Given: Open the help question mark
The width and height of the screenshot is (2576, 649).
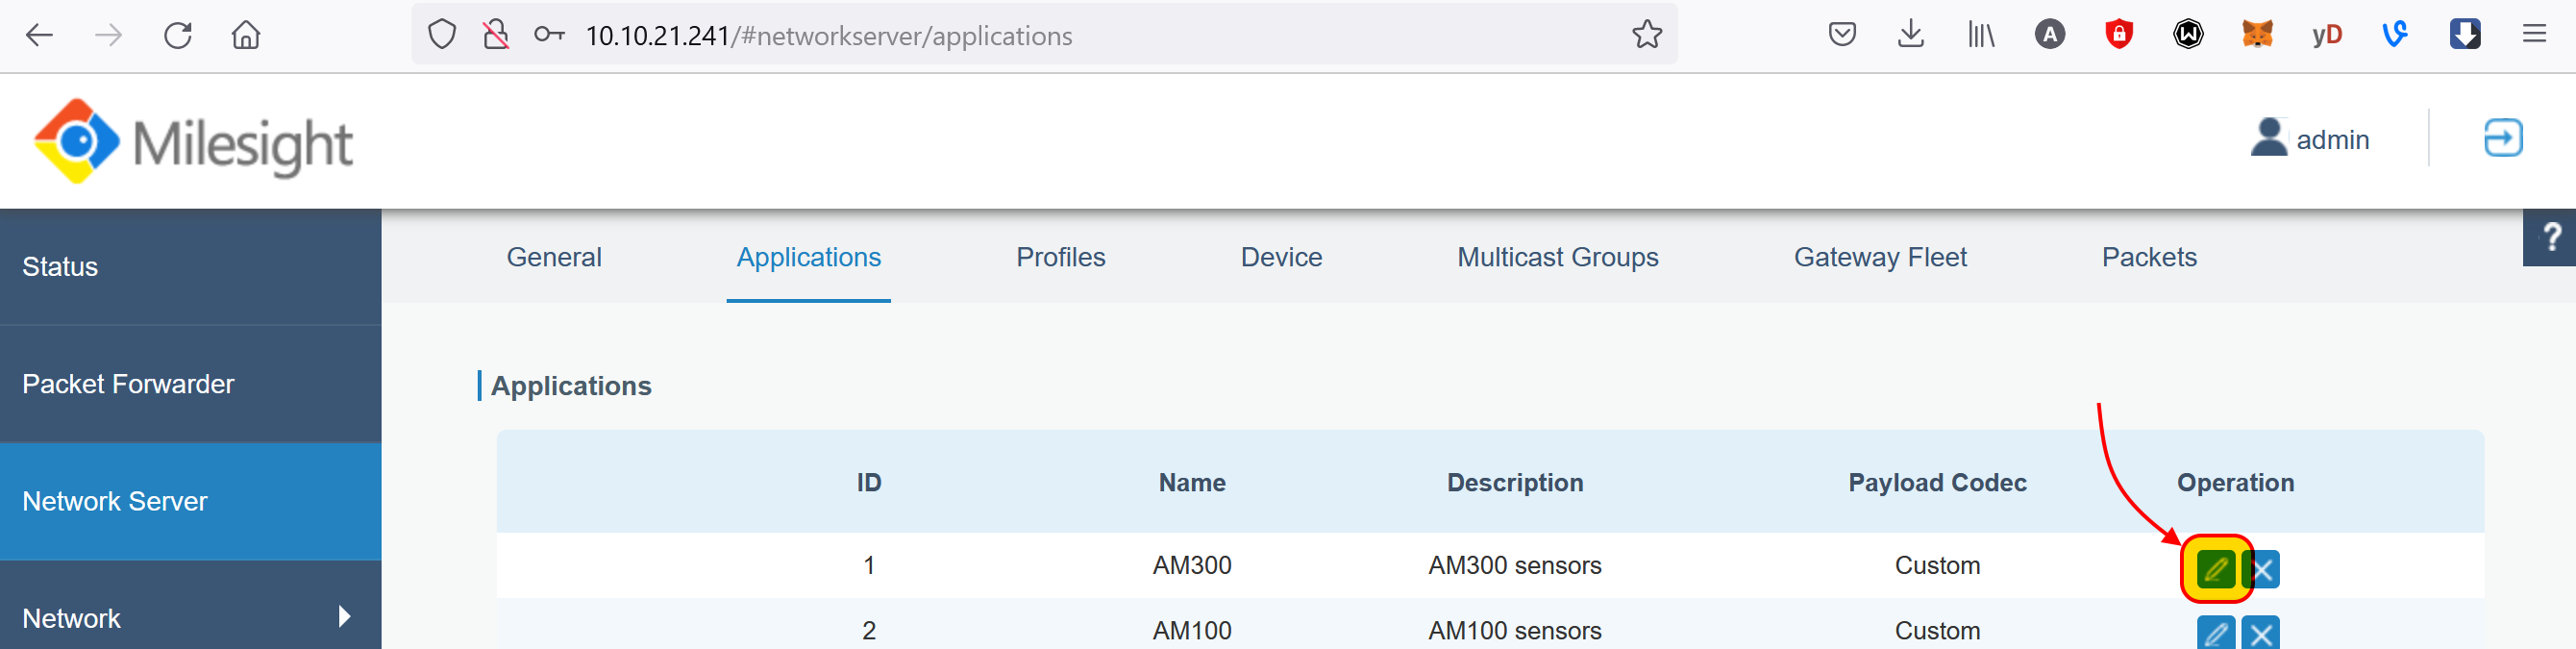Looking at the screenshot, I should coord(2550,238).
